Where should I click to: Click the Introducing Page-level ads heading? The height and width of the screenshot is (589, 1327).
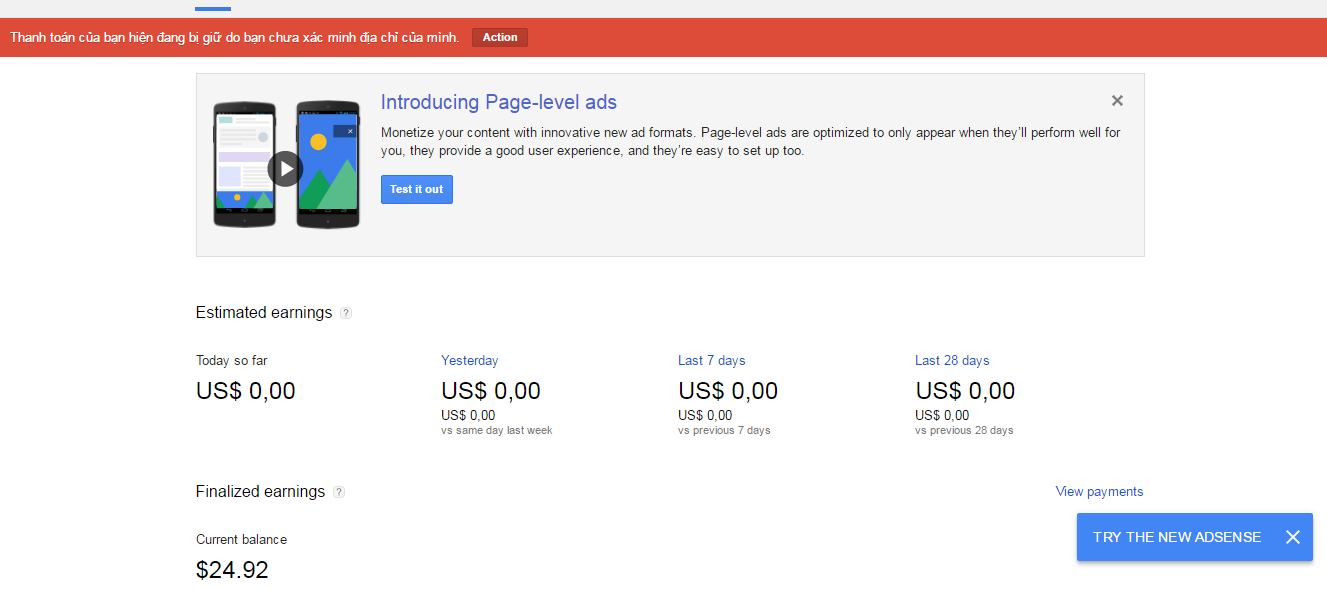tap(498, 102)
